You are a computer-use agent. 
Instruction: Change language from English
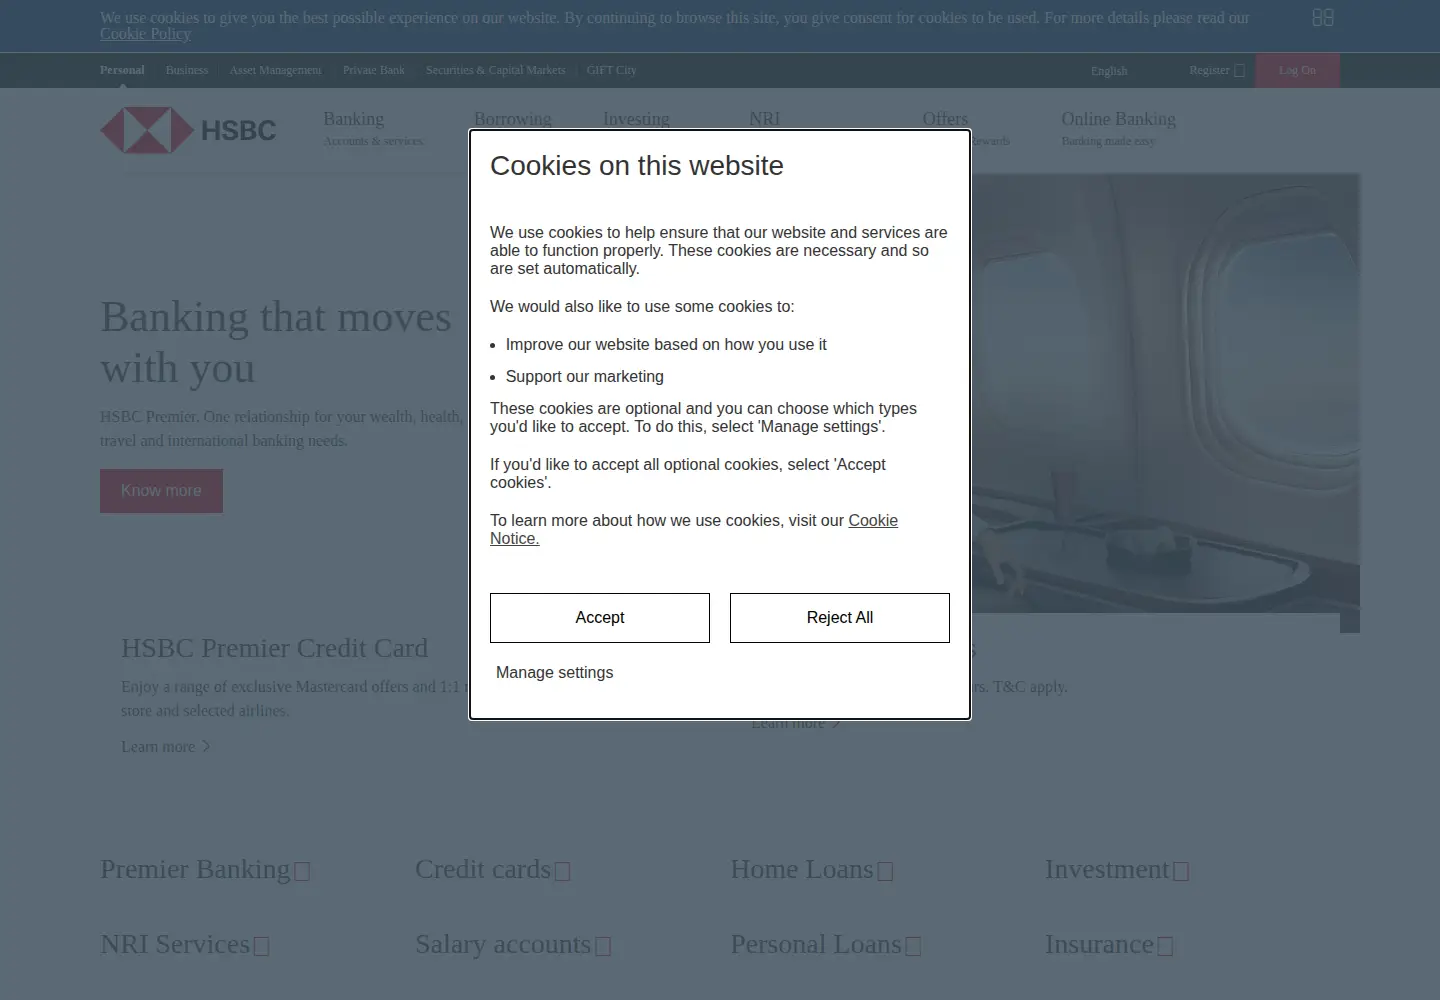[x=1109, y=71]
